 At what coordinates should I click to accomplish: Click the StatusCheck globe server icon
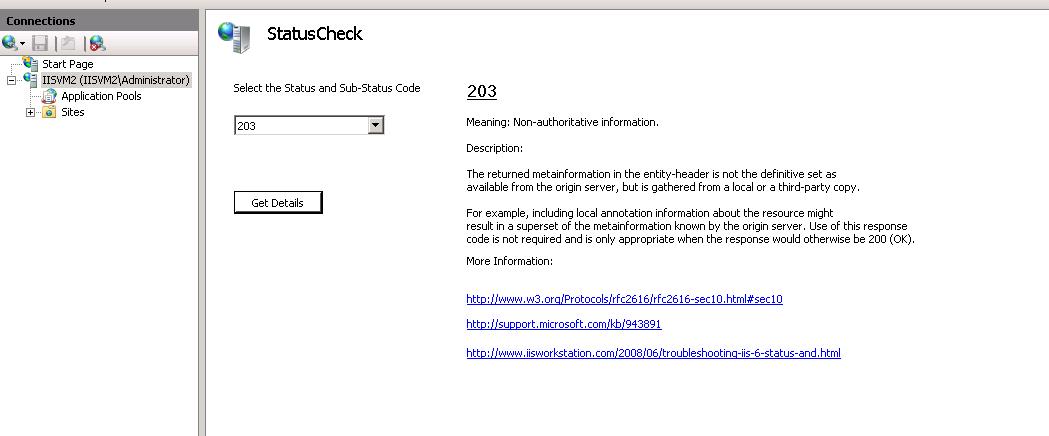[x=235, y=37]
